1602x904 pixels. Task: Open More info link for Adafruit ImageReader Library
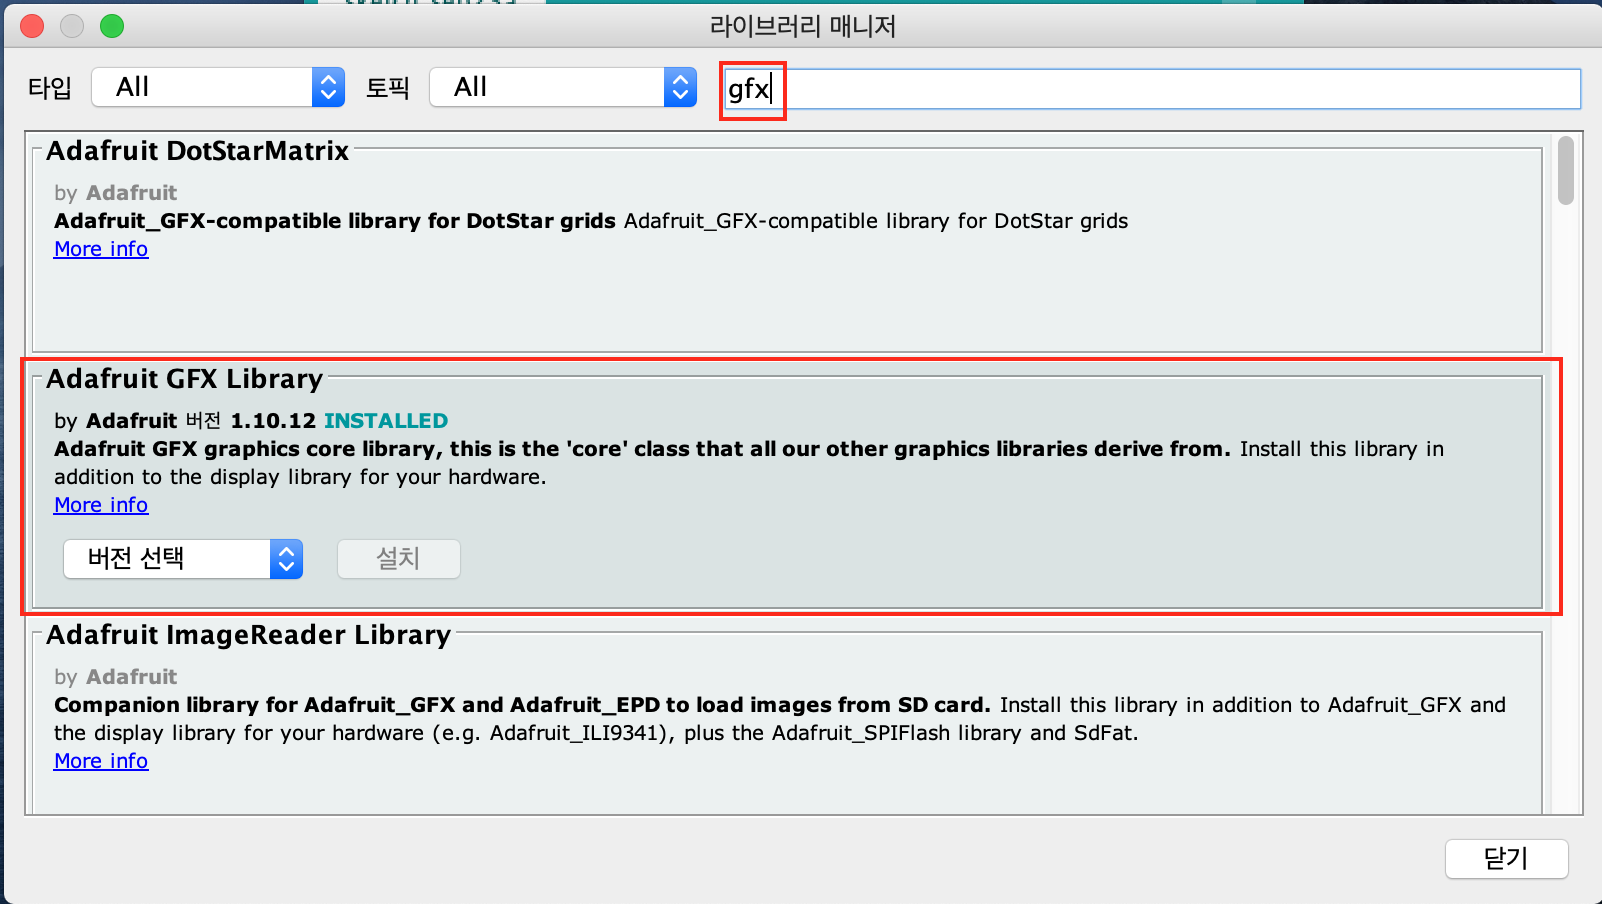coord(101,761)
